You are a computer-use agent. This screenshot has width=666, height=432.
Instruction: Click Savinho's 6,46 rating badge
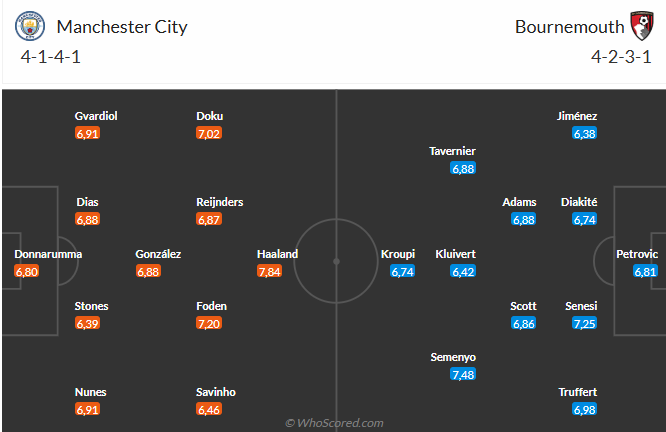[x=209, y=409]
